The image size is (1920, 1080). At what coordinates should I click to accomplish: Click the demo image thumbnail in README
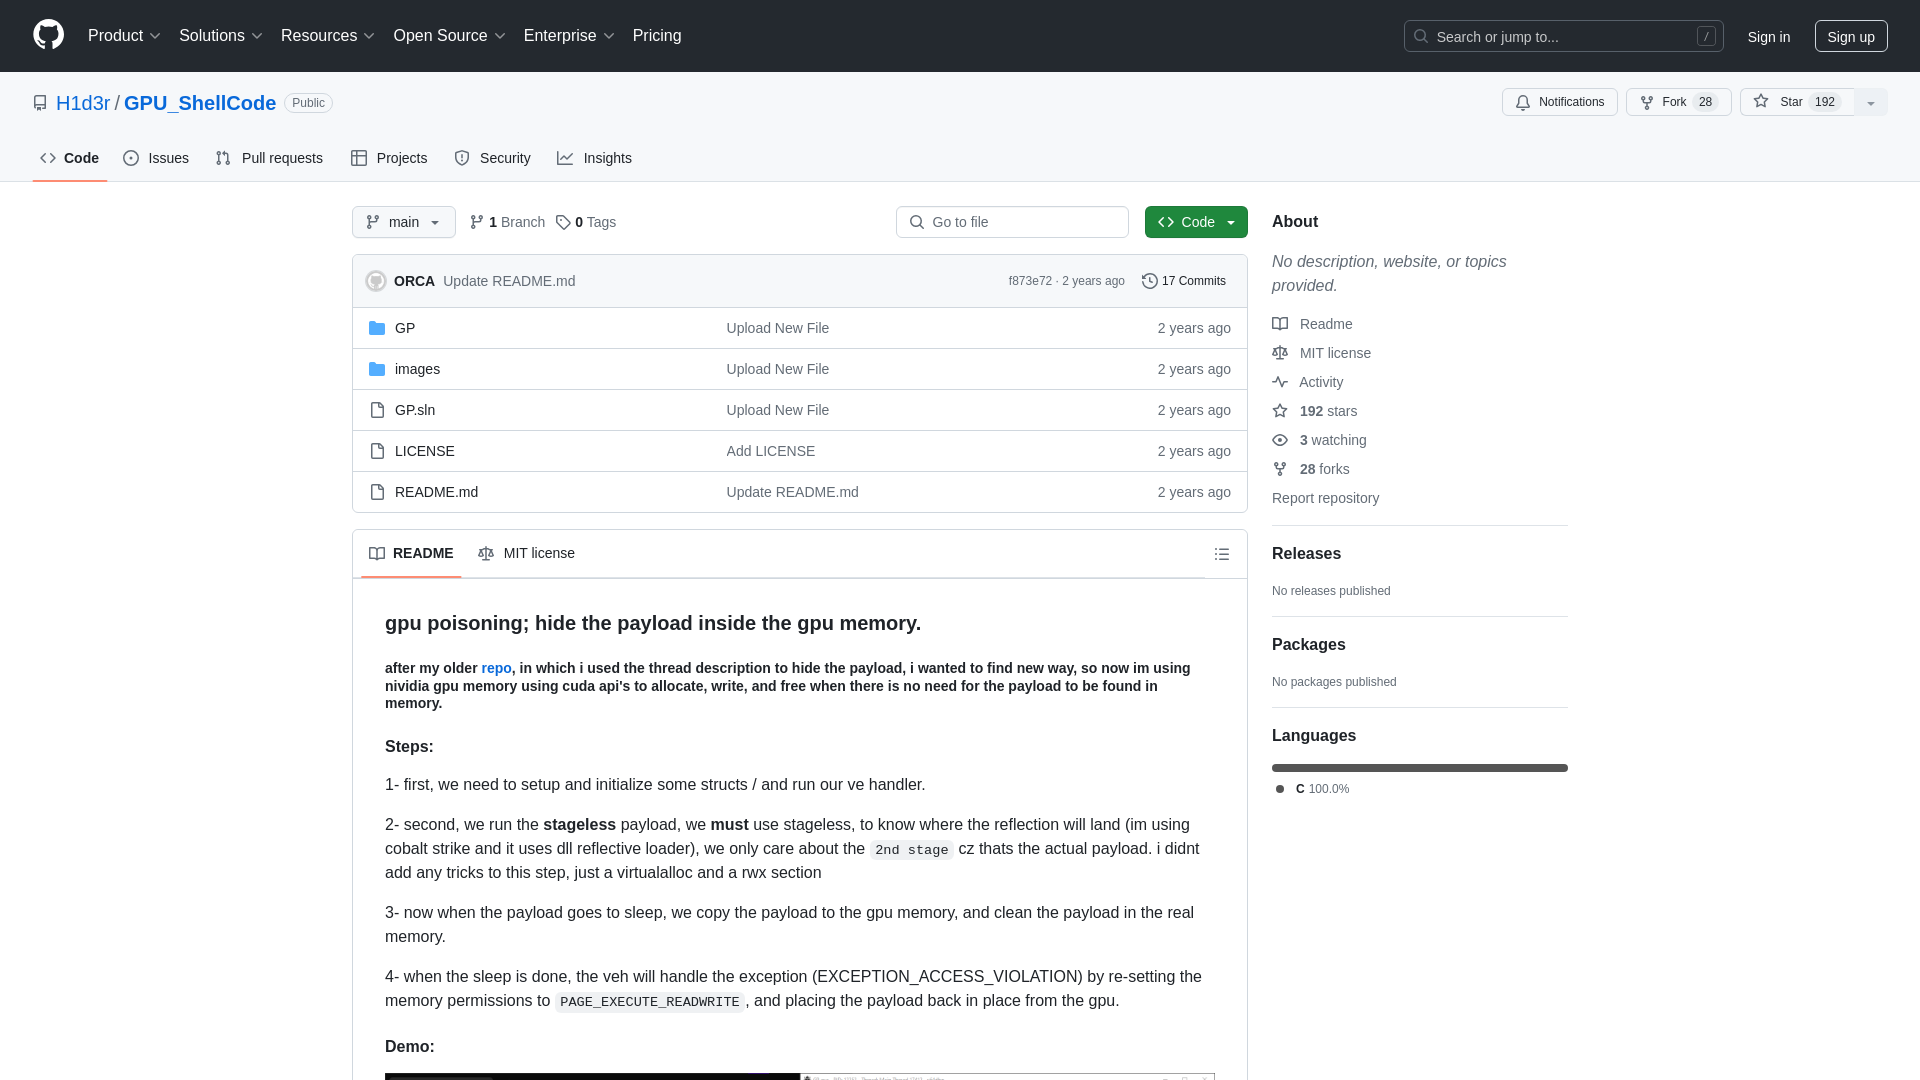click(800, 1077)
